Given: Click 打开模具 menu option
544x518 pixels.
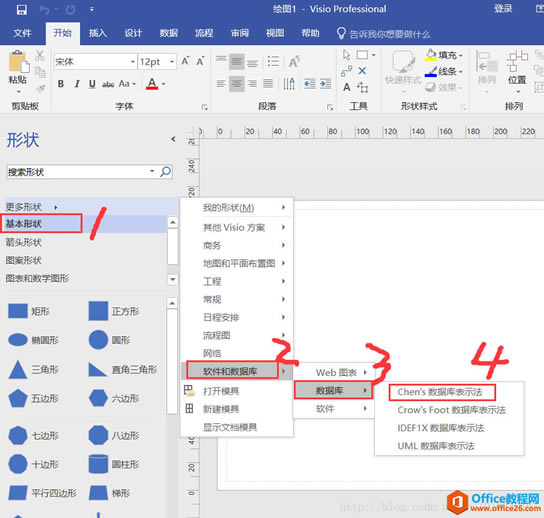Looking at the screenshot, I should [221, 391].
